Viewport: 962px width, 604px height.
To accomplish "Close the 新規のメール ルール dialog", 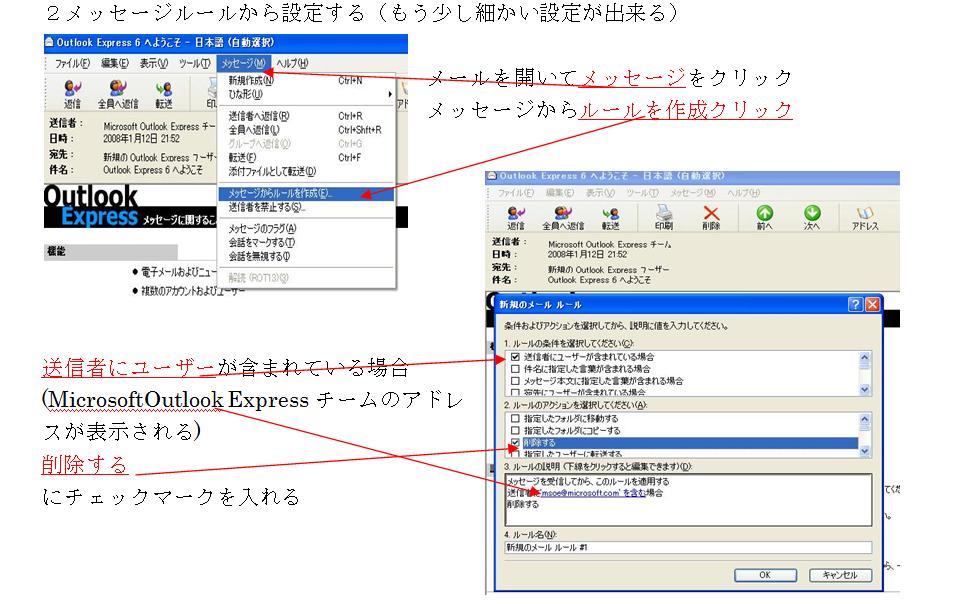I will click(x=872, y=304).
